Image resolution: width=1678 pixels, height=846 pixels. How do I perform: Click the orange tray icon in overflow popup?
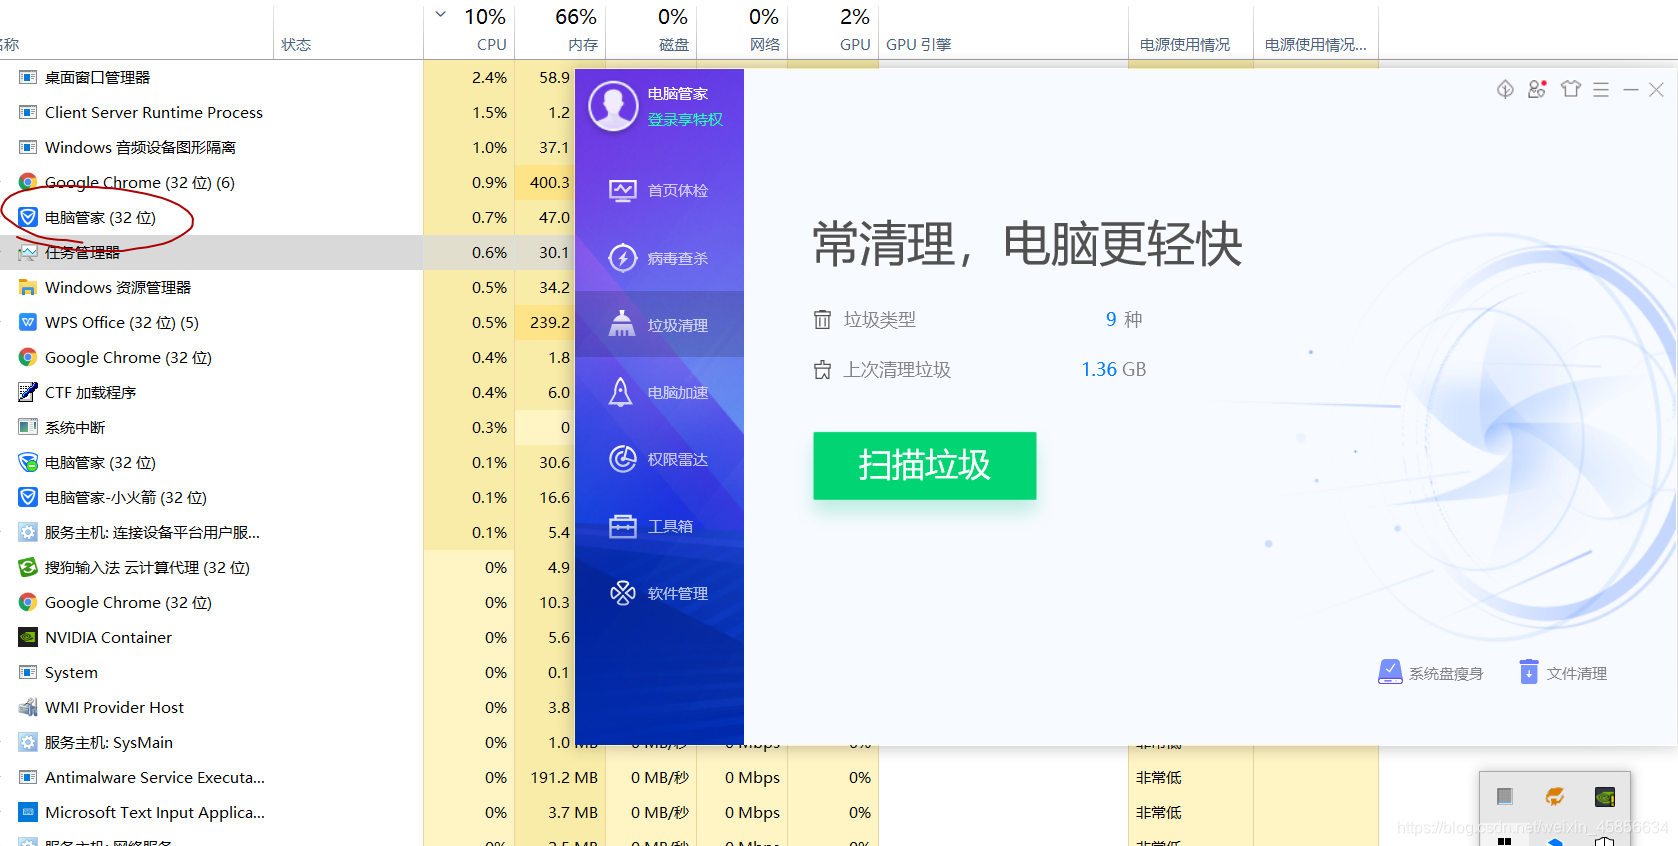point(1555,796)
